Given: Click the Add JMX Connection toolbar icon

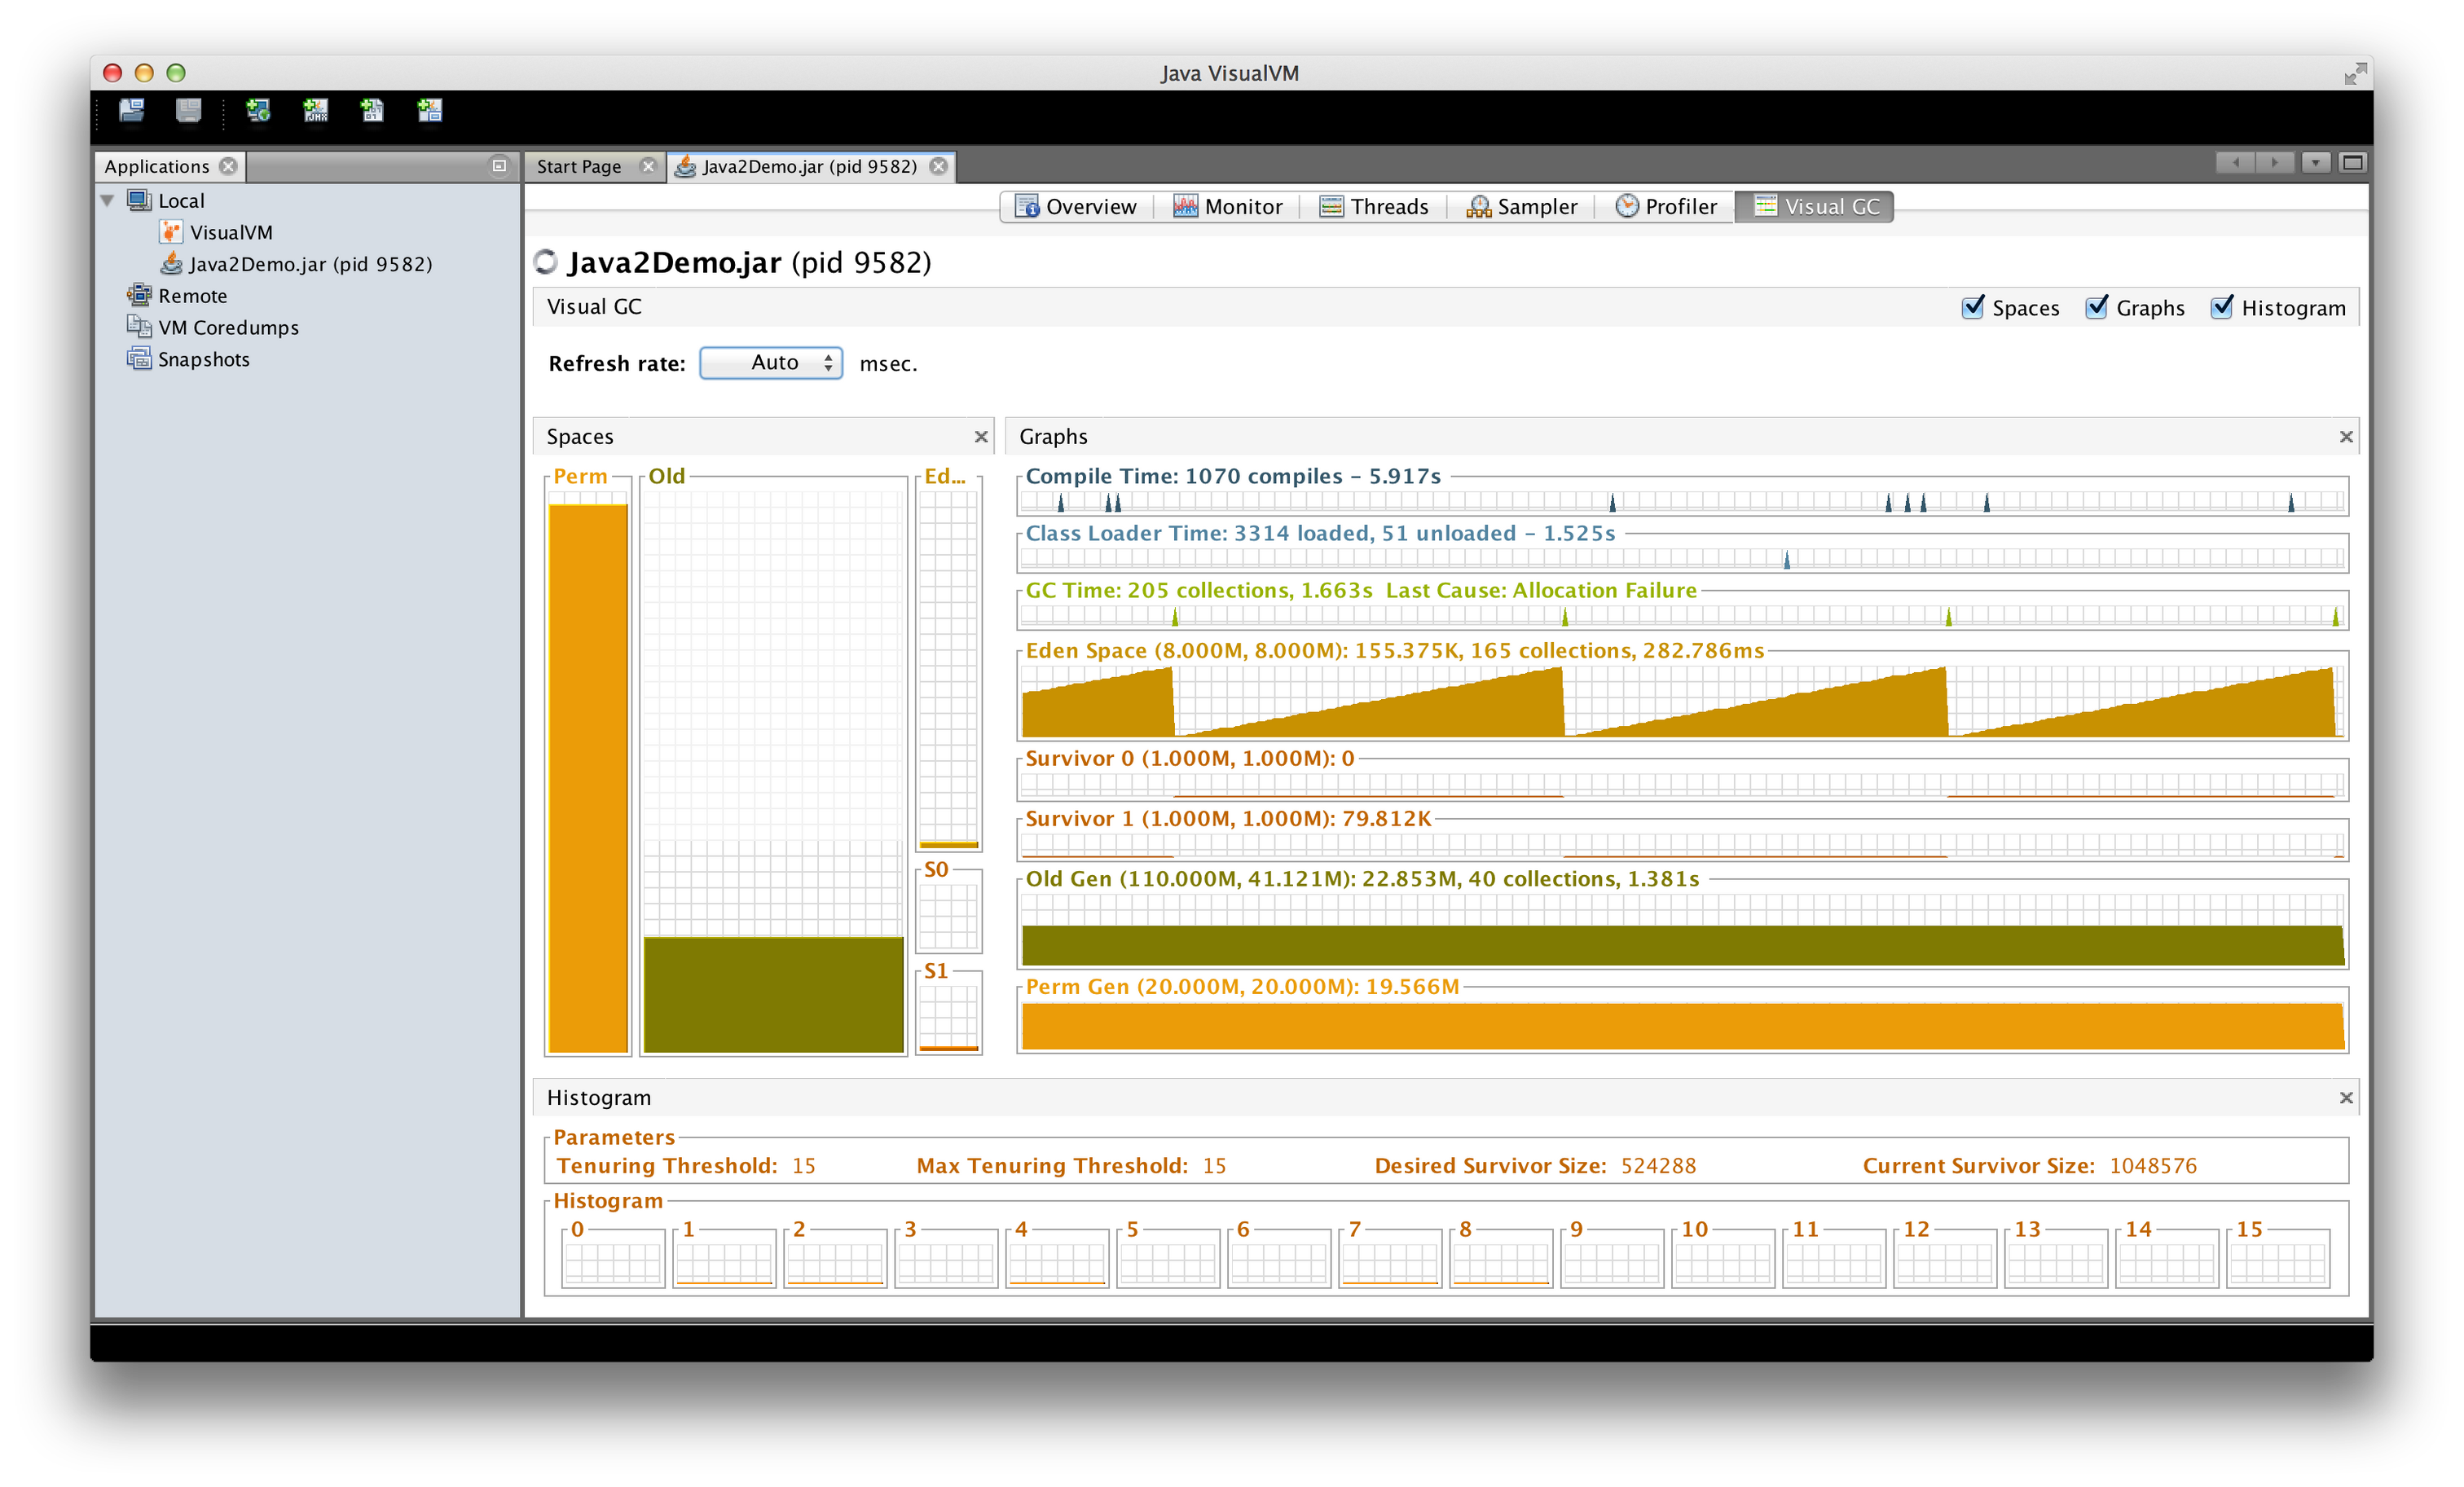Looking at the screenshot, I should pyautogui.click(x=316, y=110).
